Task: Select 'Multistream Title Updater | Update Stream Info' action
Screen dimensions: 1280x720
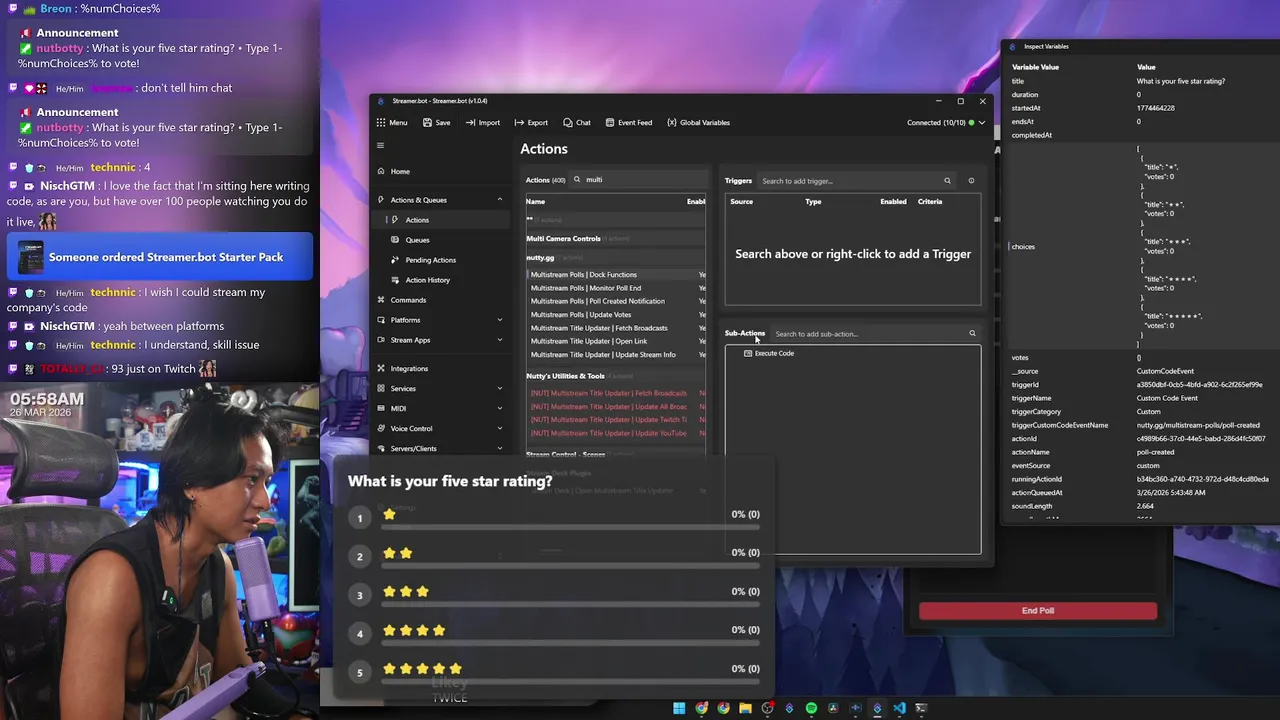Action: click(616, 355)
